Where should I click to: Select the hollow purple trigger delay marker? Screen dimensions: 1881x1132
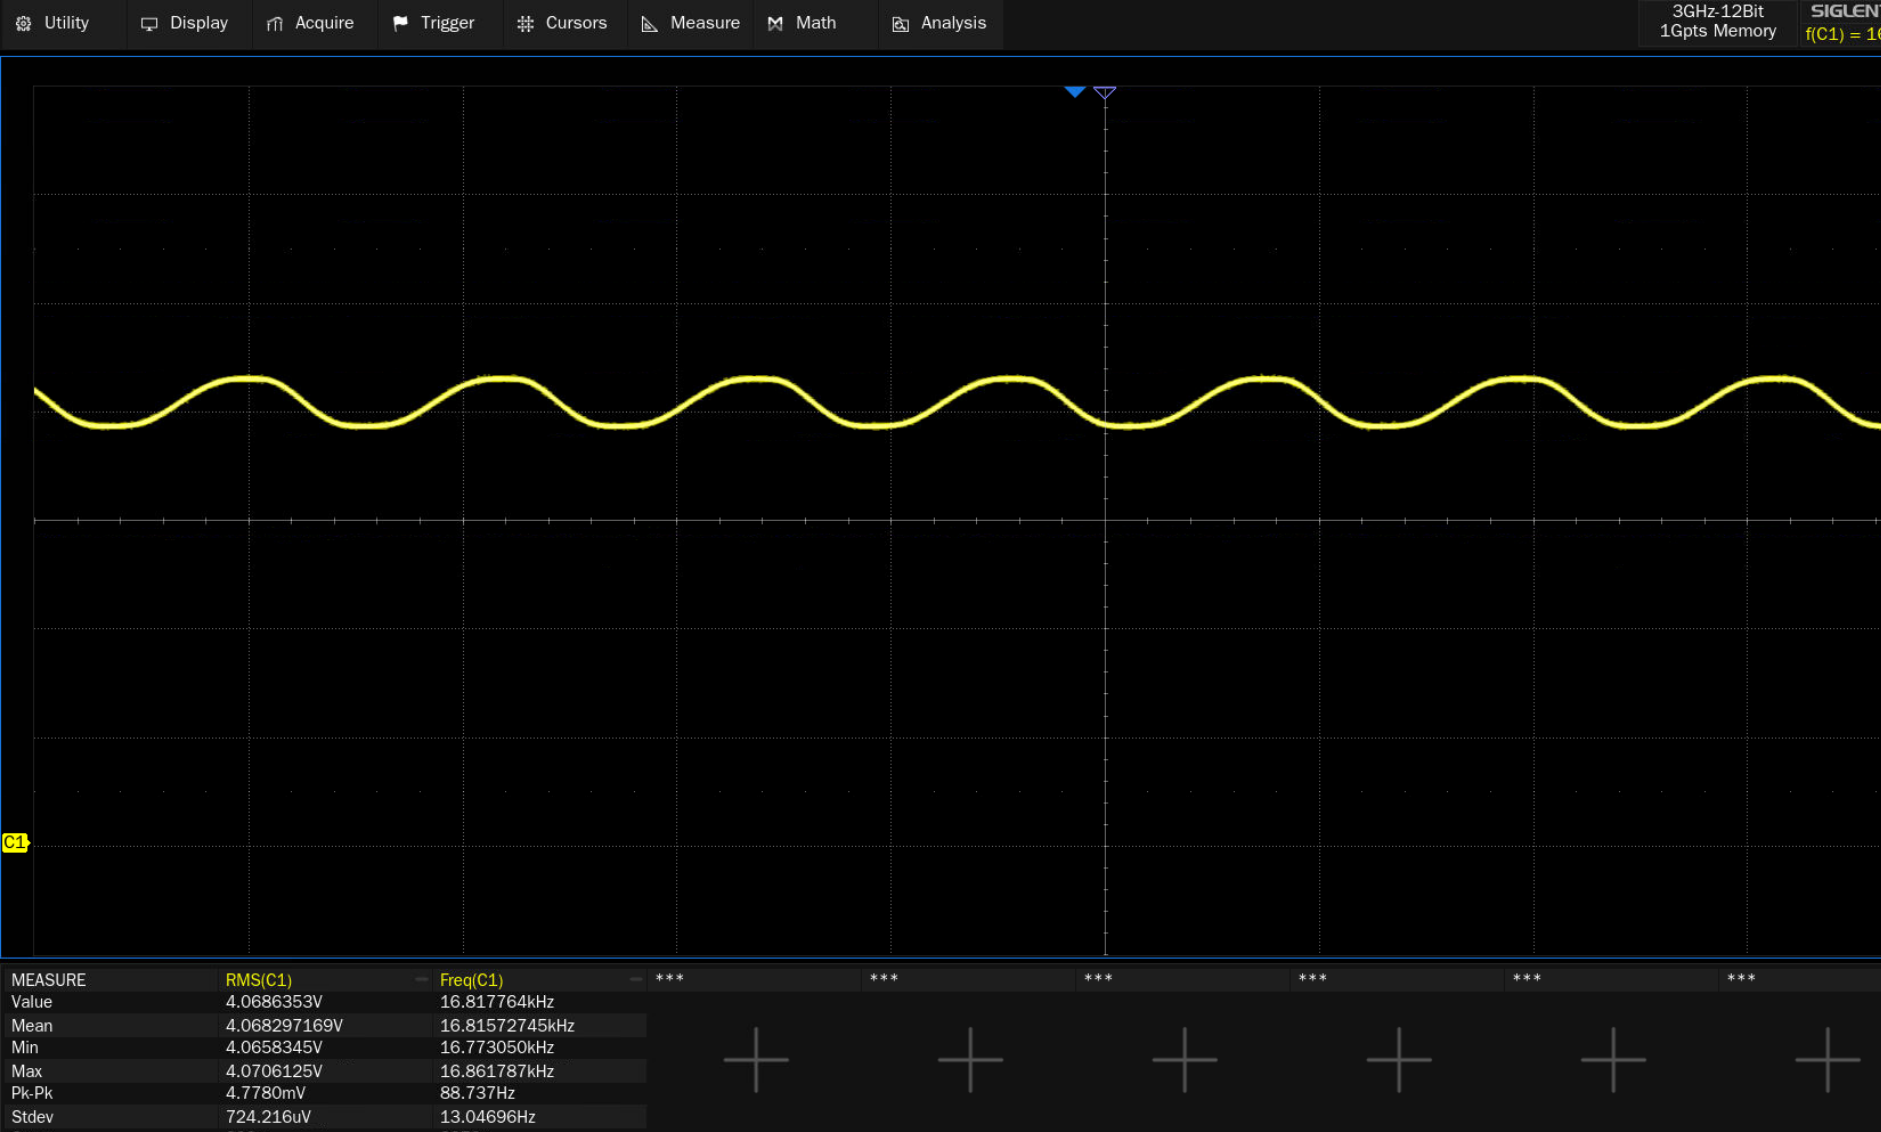point(1105,92)
